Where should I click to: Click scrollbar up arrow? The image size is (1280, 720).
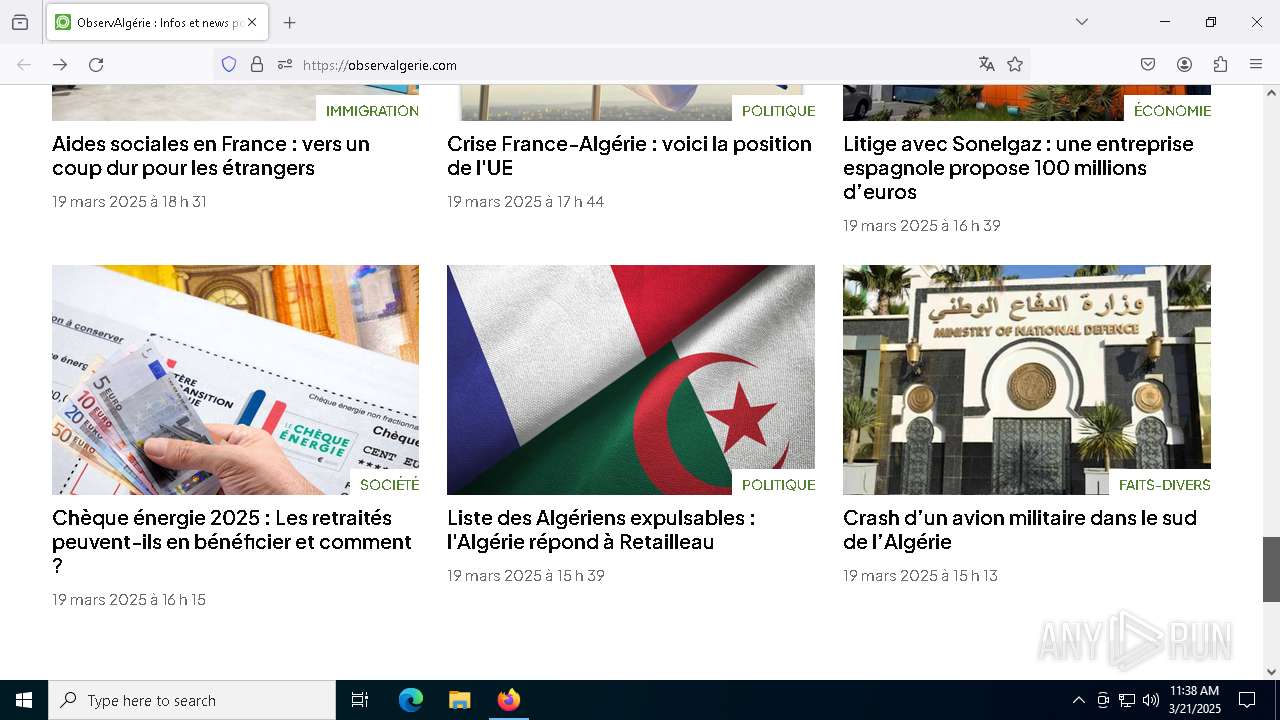pos(1271,93)
